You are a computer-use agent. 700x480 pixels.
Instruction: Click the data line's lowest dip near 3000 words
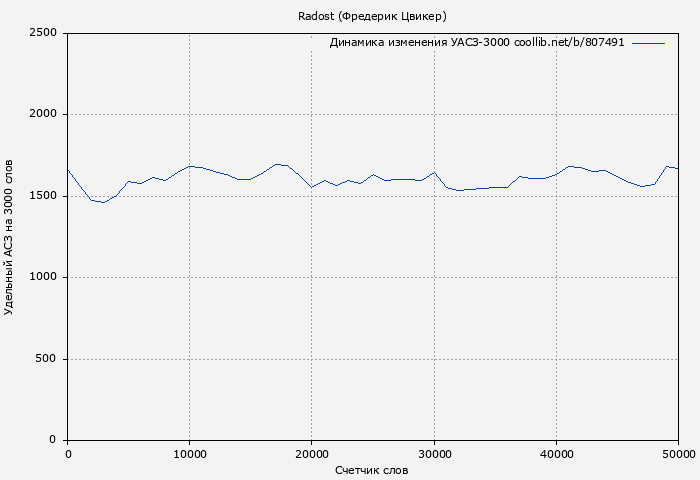click(x=103, y=202)
